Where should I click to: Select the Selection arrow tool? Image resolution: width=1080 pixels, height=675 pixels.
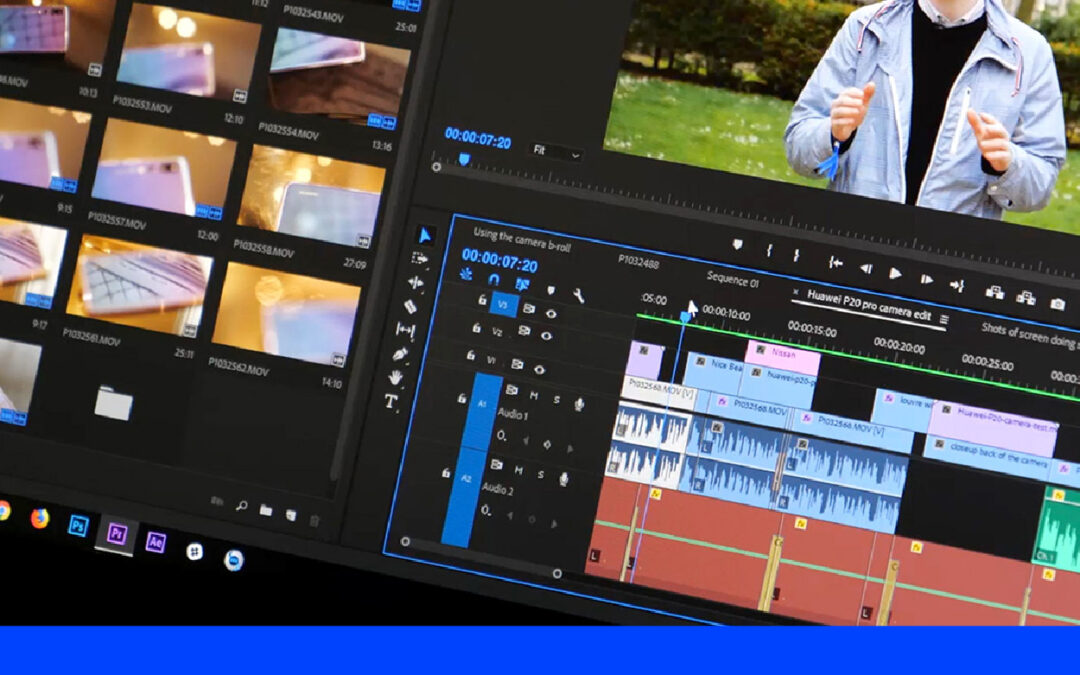click(x=425, y=236)
